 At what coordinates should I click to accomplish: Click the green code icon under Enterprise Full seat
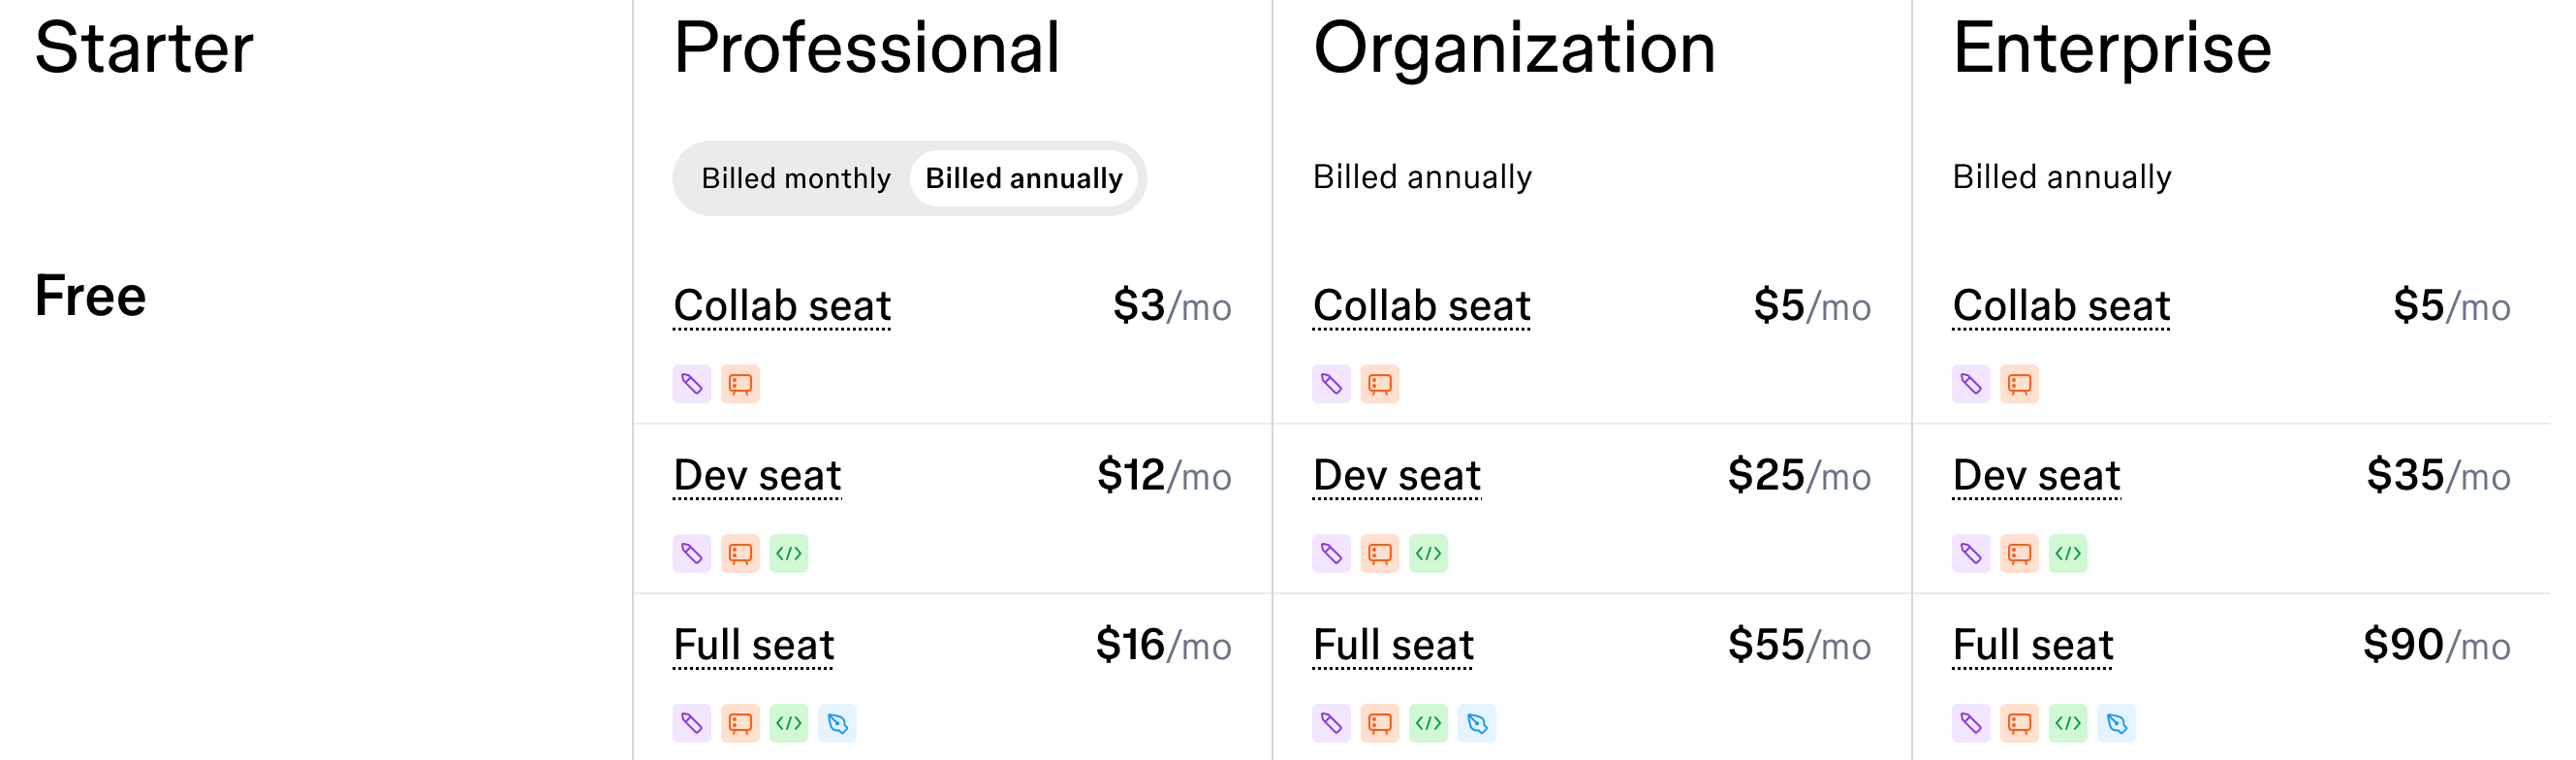click(x=2069, y=723)
